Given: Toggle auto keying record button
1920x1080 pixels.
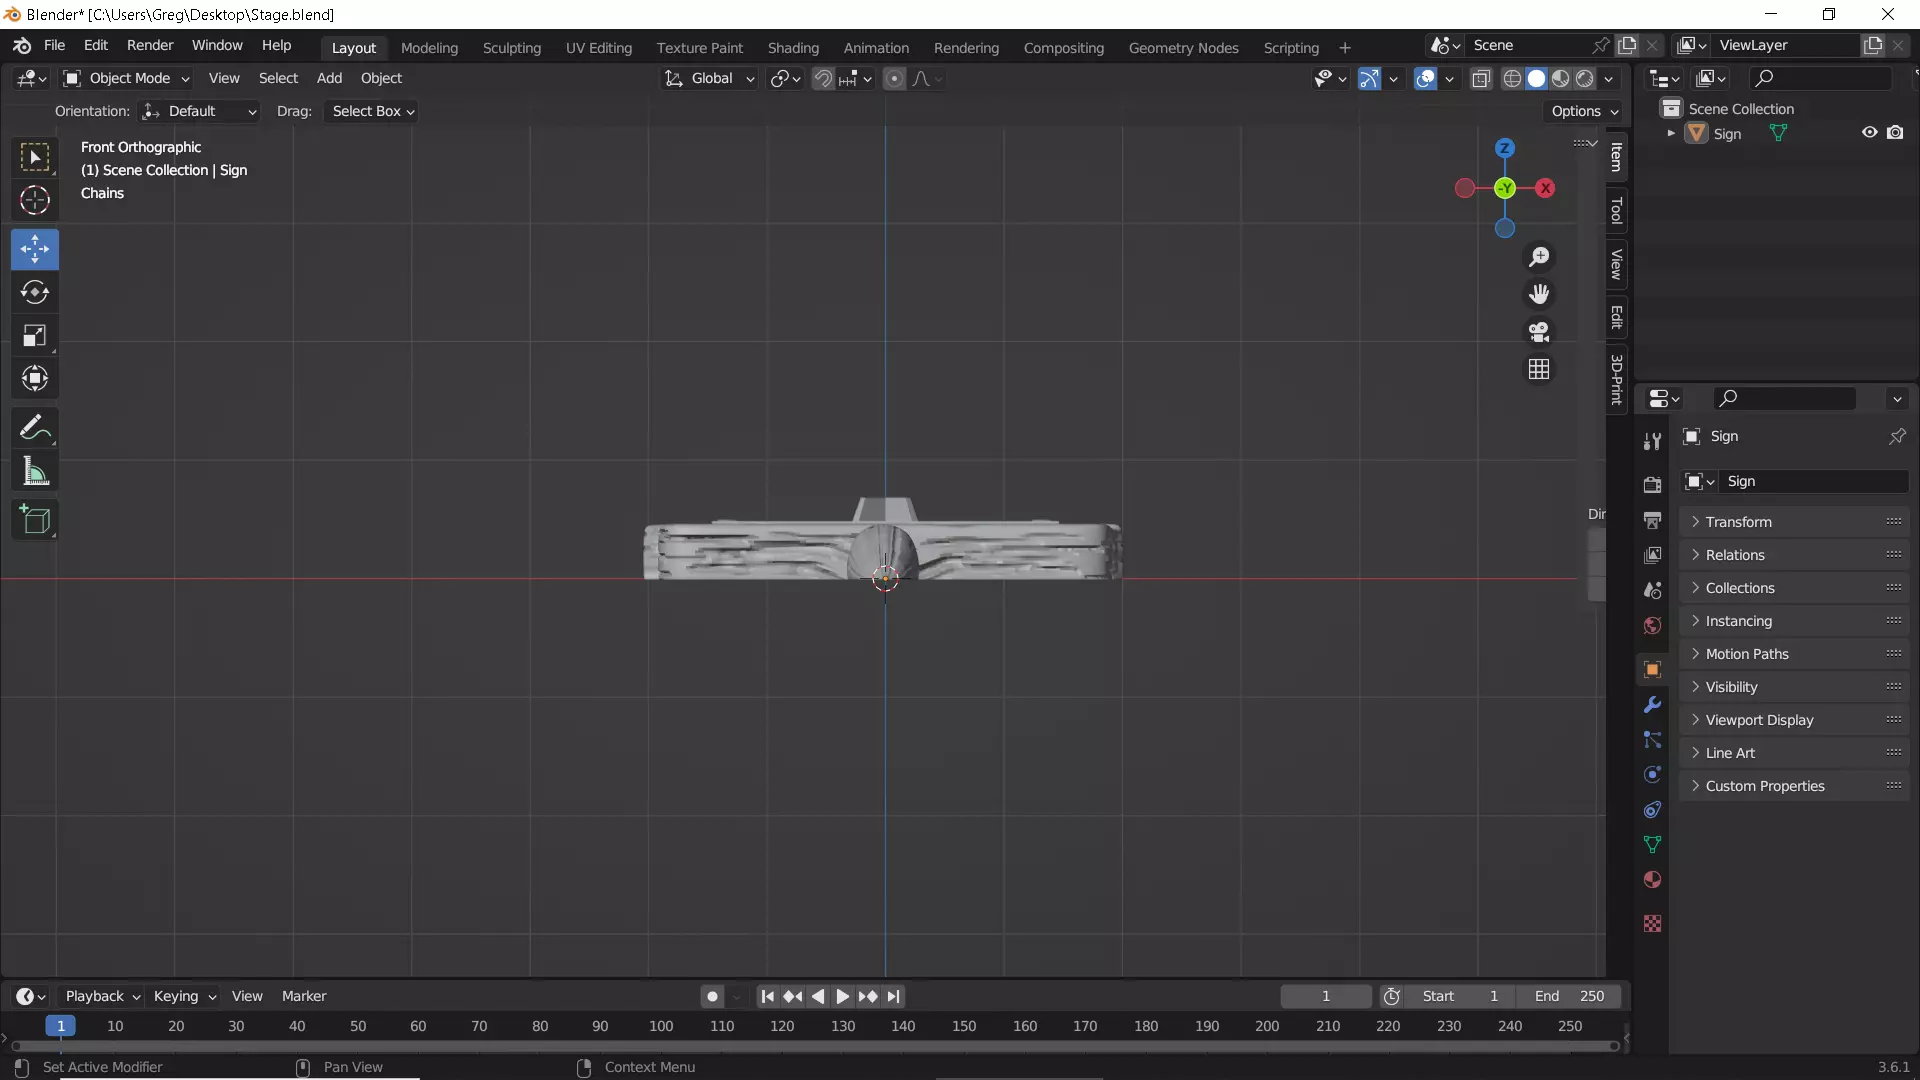Looking at the screenshot, I should pos(712,996).
